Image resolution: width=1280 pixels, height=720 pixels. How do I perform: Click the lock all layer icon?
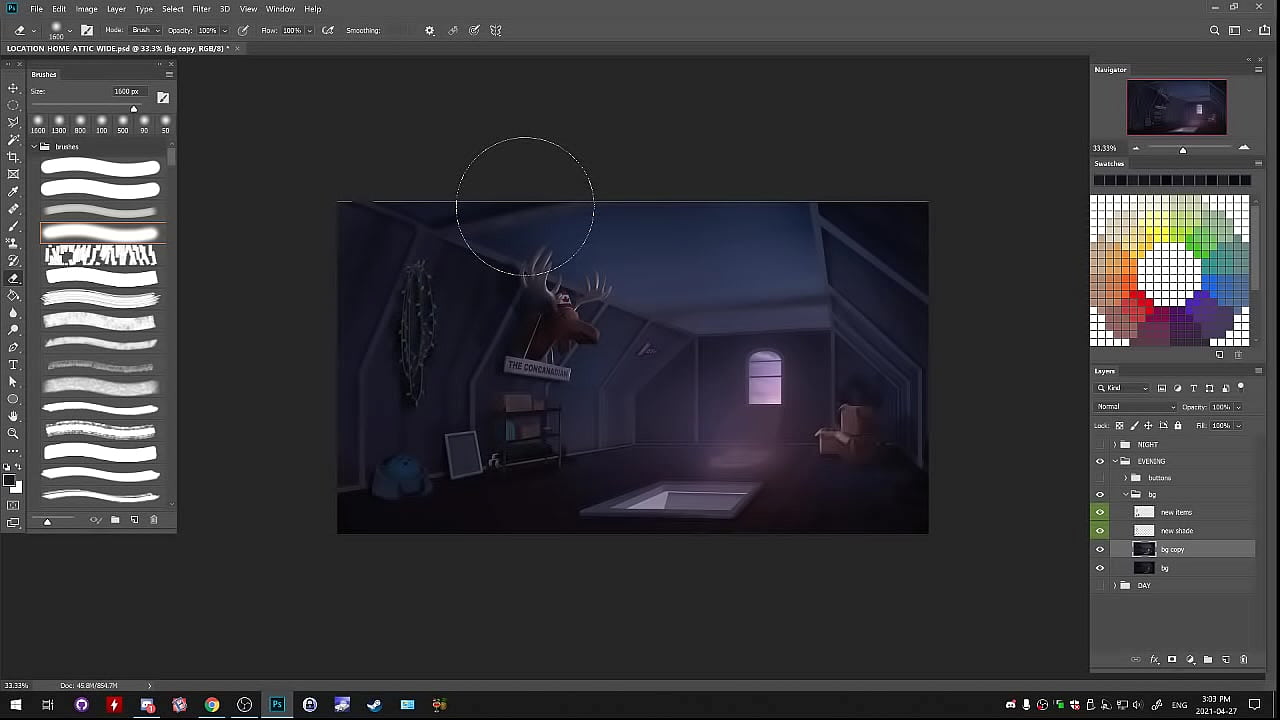click(x=1177, y=425)
